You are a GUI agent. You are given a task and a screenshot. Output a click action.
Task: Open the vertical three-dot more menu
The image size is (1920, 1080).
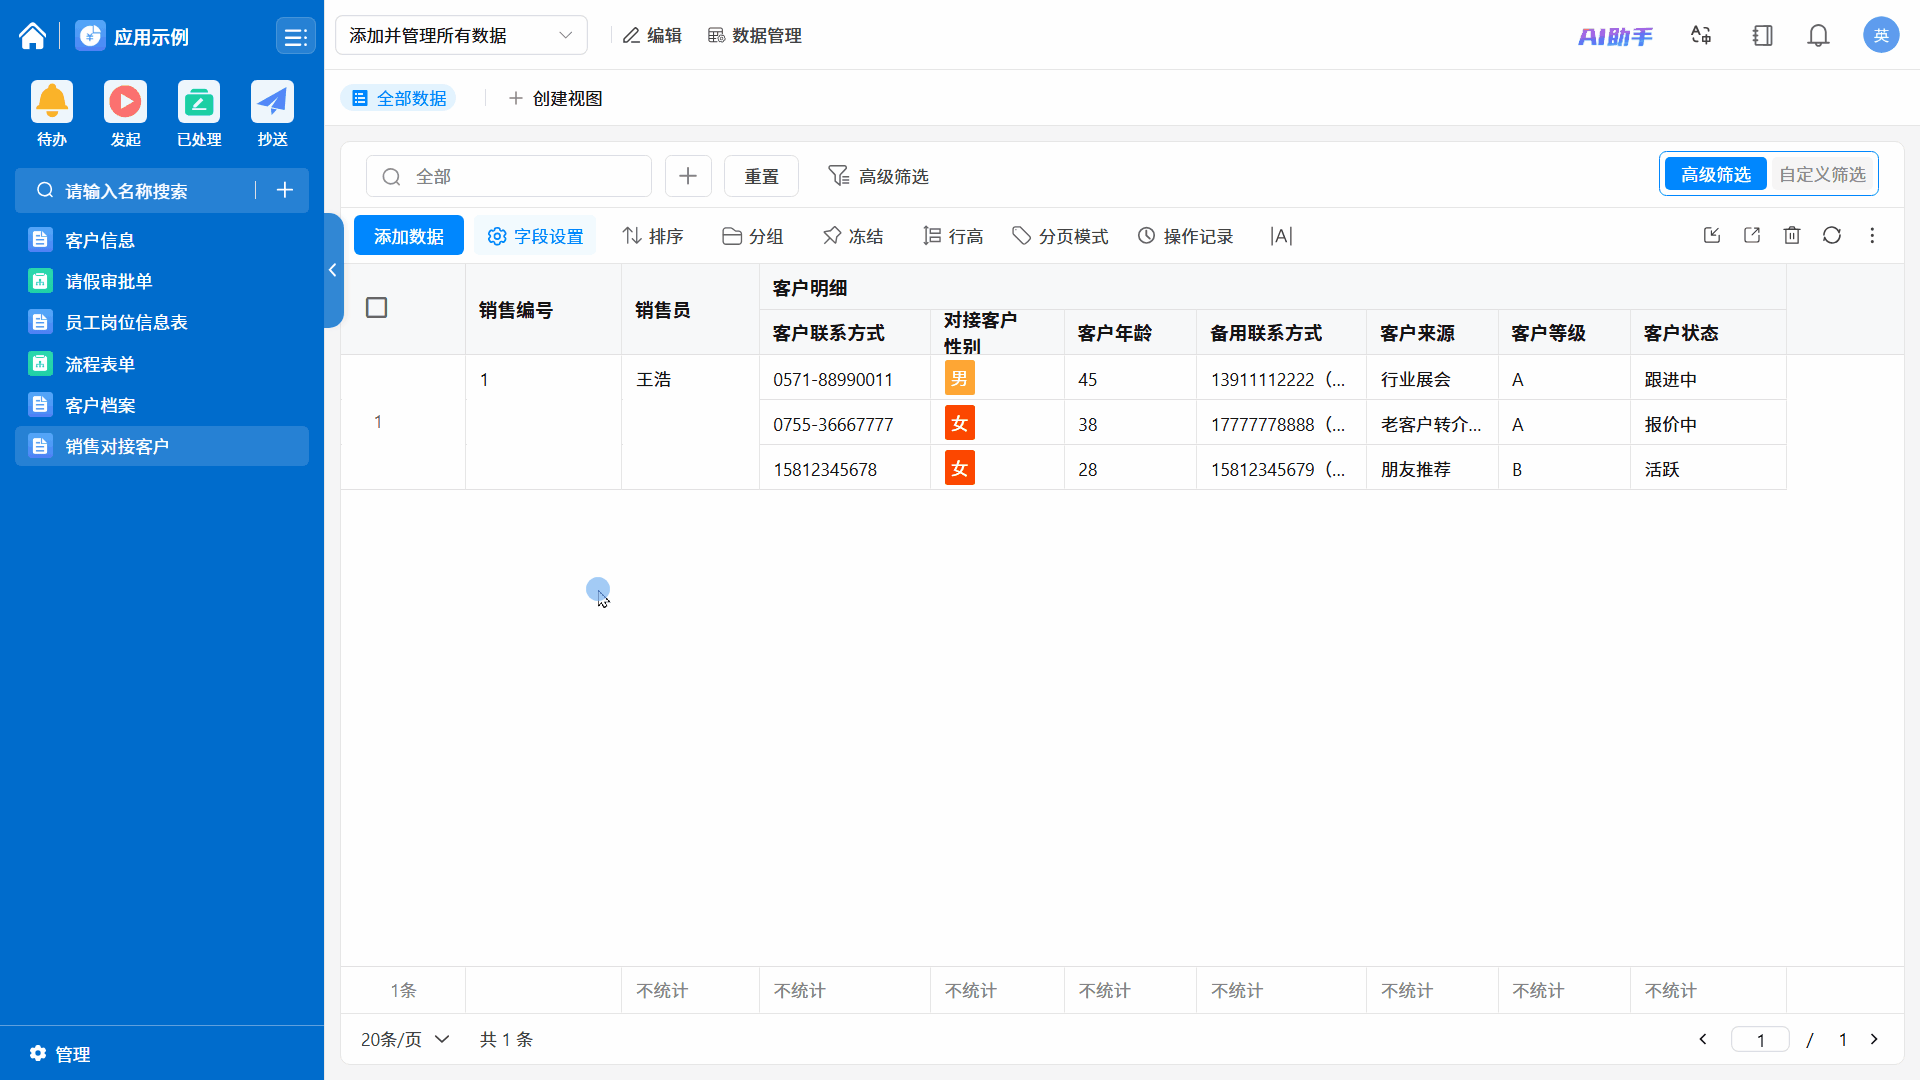[1872, 235]
